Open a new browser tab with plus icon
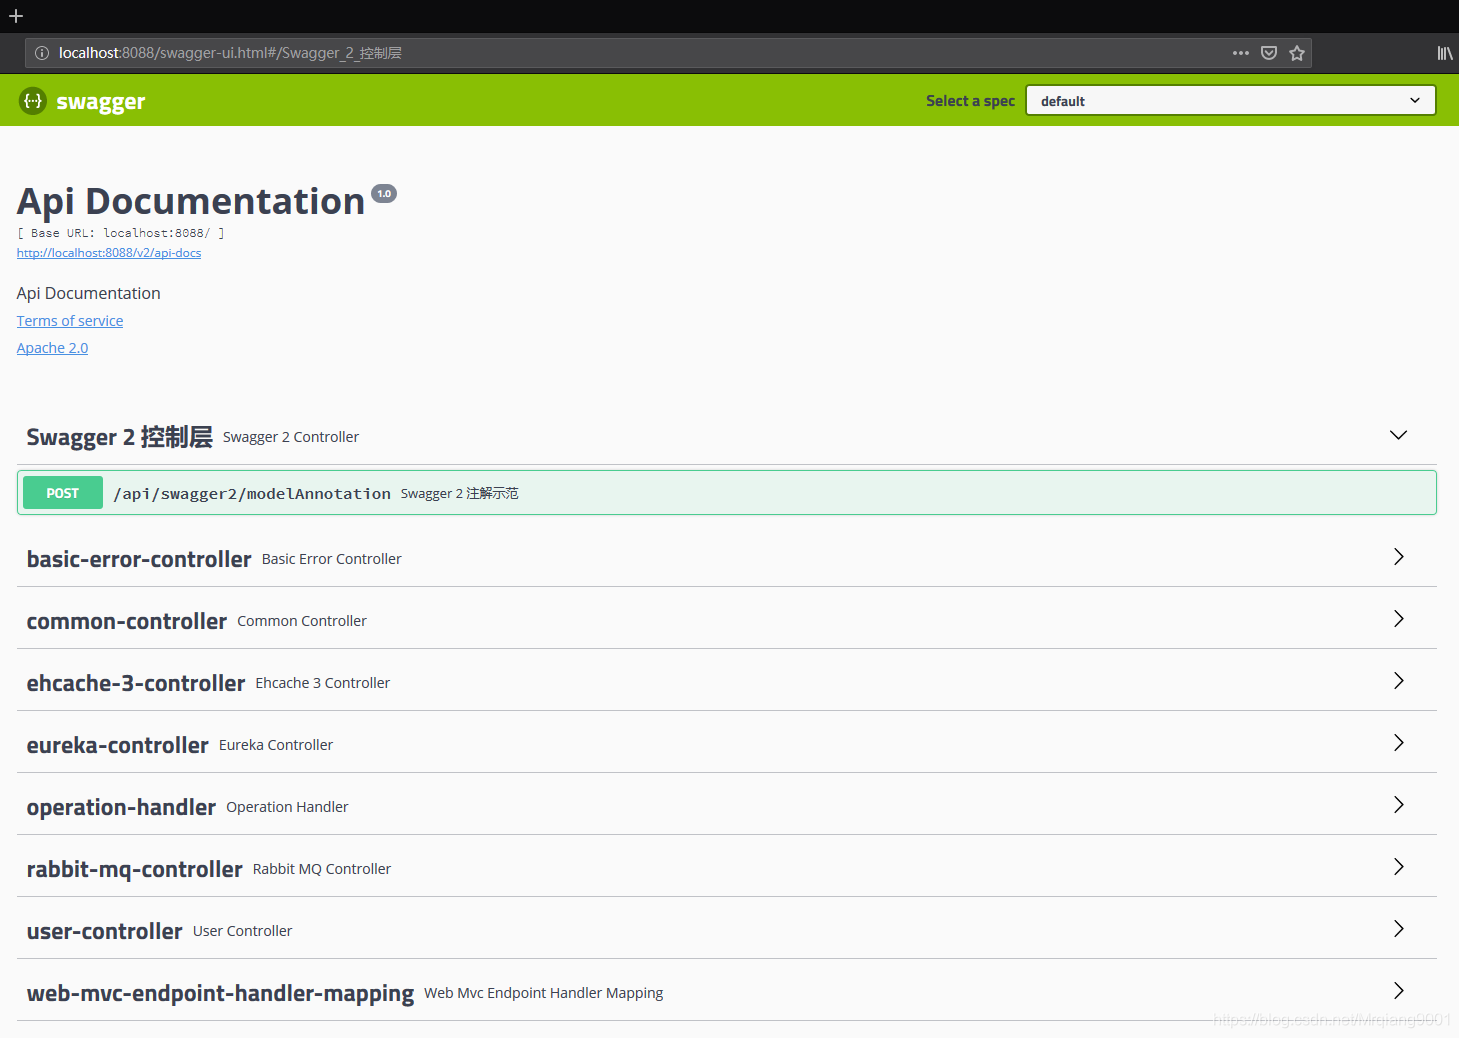This screenshot has width=1459, height=1038. click(16, 16)
